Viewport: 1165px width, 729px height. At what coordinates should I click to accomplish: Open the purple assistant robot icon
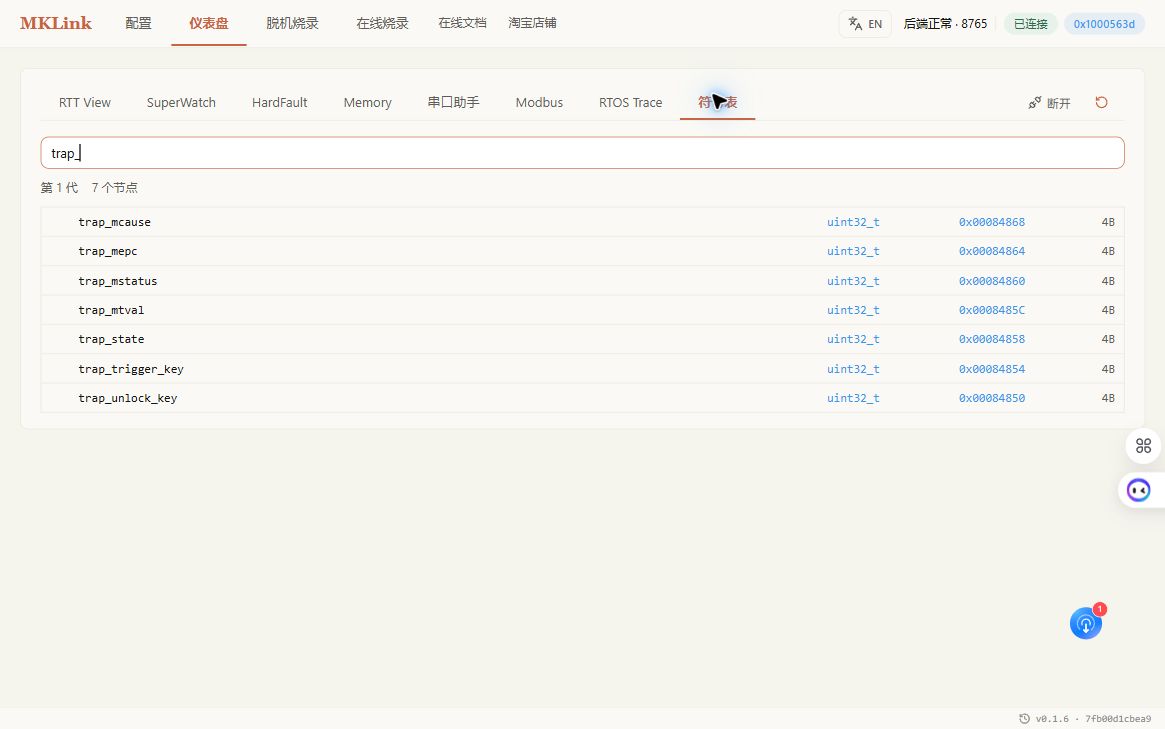tap(1138, 490)
